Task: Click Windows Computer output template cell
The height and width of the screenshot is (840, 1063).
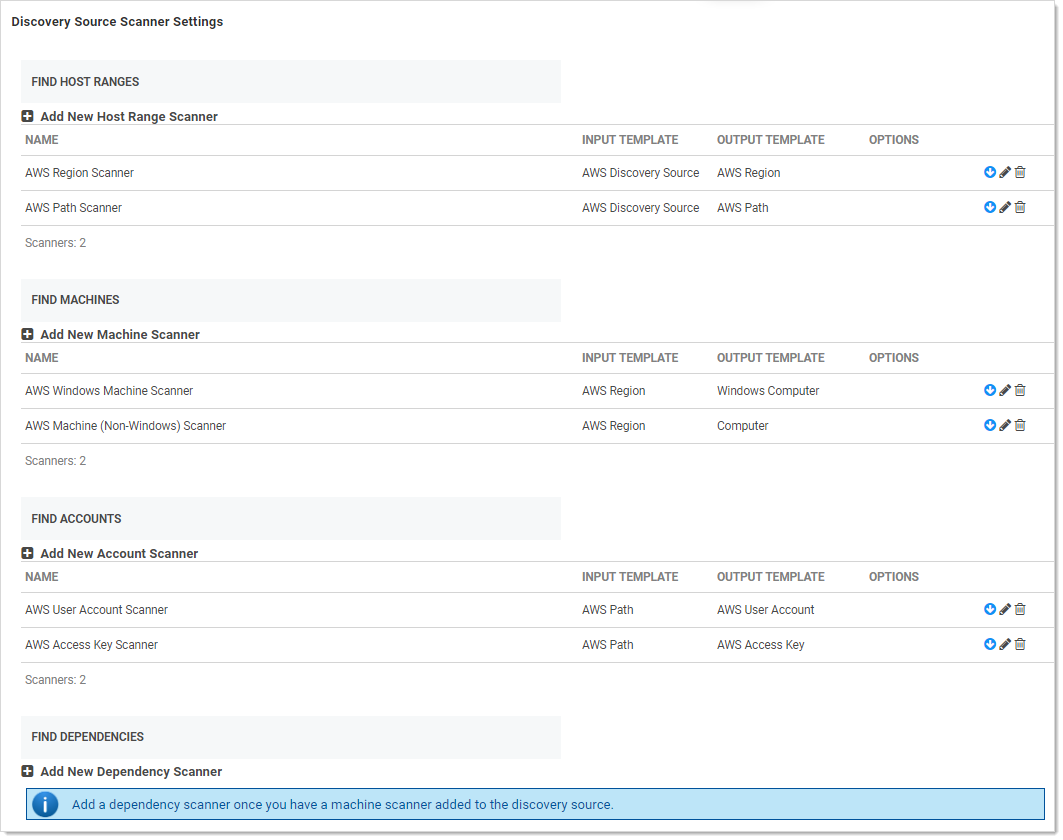Action: pos(768,391)
